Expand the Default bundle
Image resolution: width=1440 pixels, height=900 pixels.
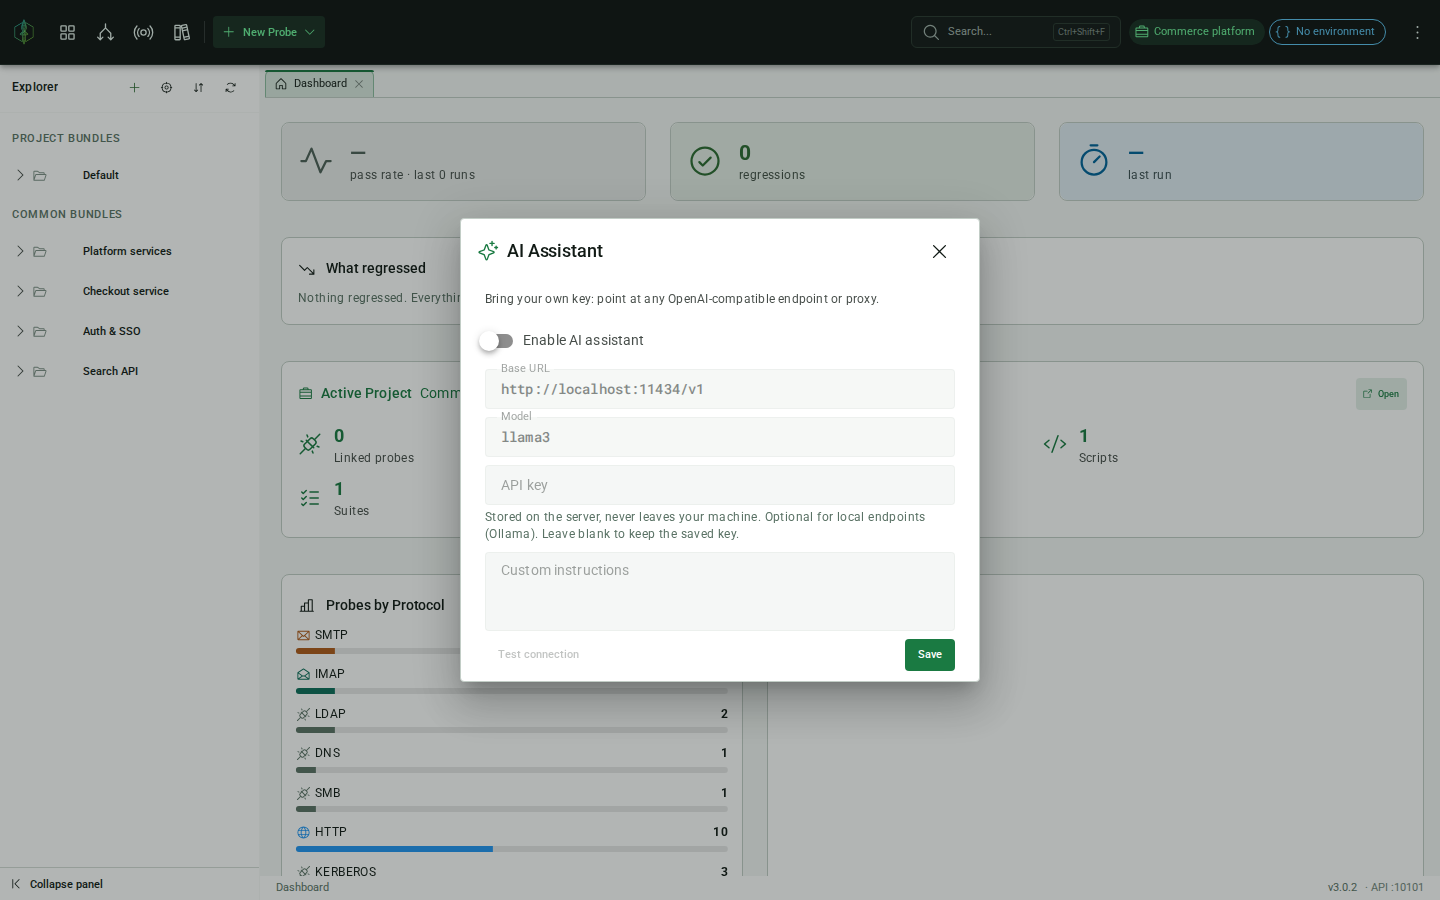click(20, 175)
